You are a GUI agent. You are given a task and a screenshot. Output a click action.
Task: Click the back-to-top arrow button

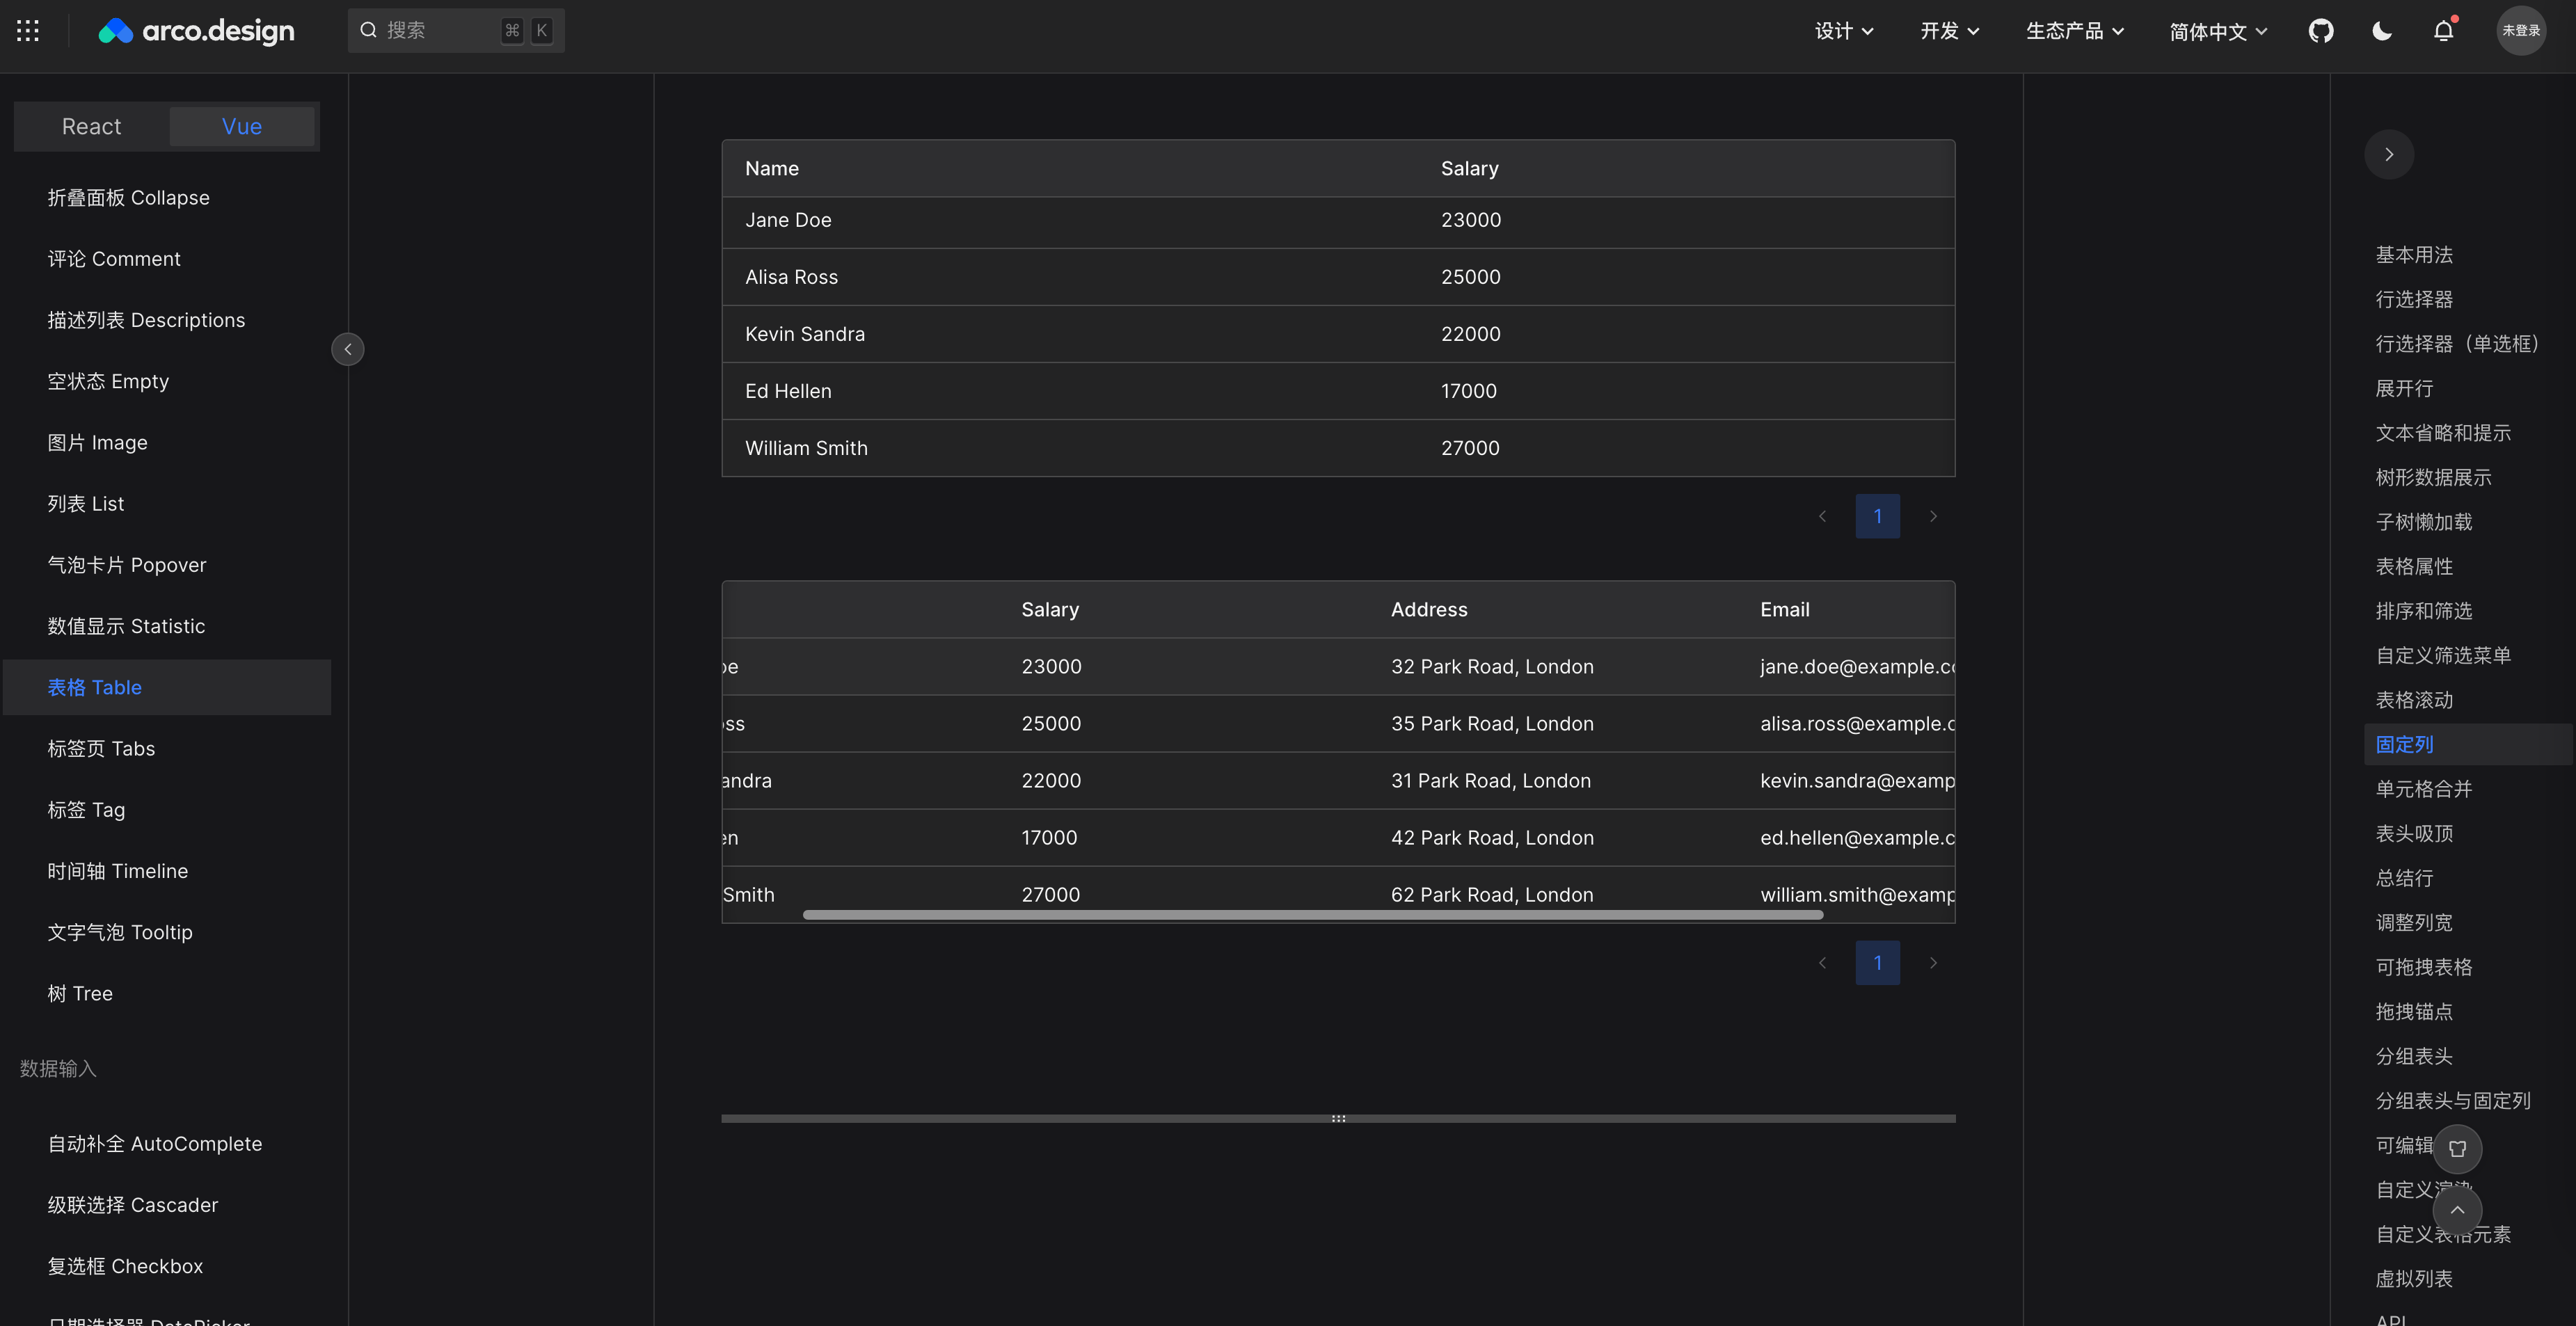click(x=2457, y=1210)
